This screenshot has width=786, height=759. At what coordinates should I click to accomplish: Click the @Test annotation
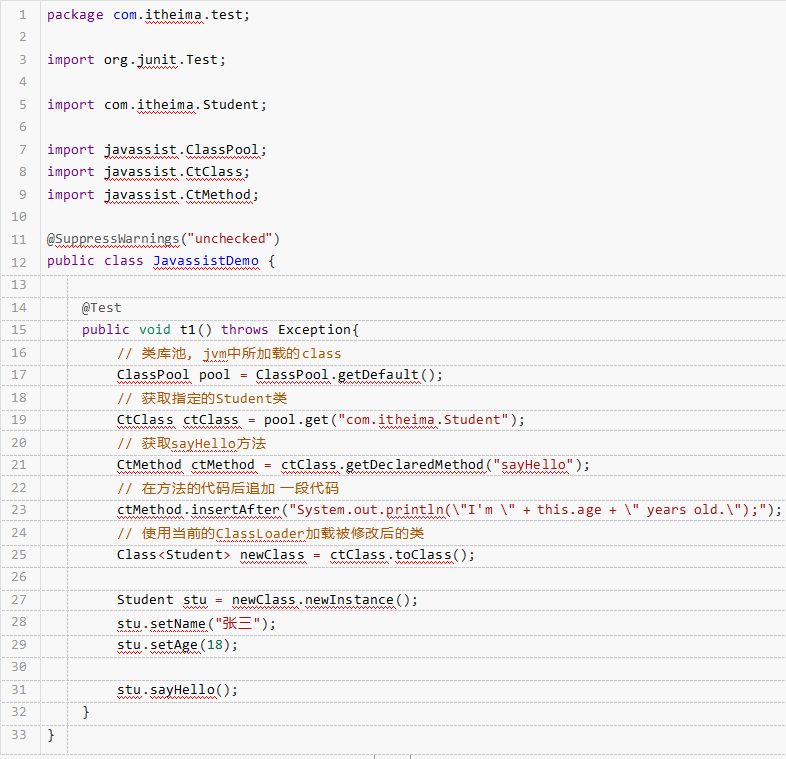(x=102, y=308)
